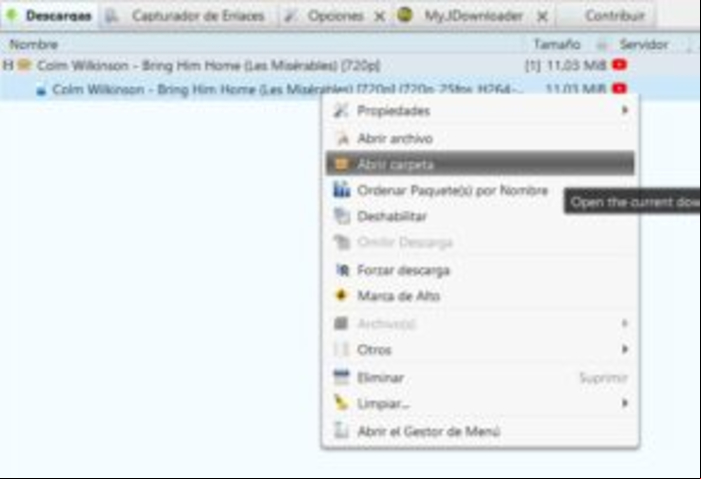
Task: Click the Abrir carpeta folder icon
Action: coord(342,164)
